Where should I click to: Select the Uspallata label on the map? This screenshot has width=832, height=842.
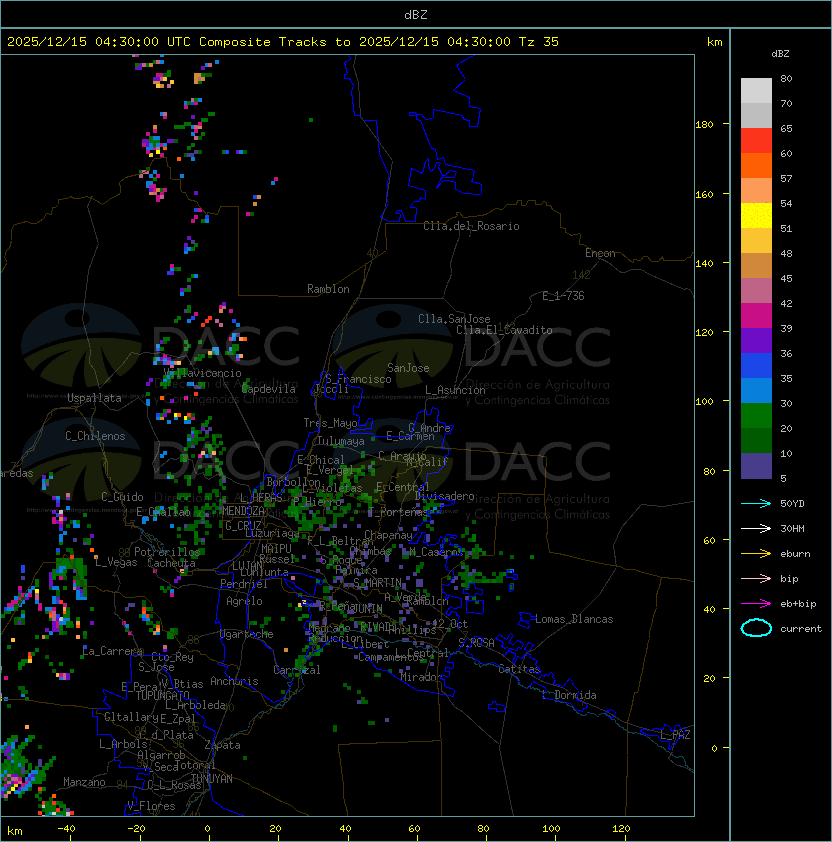(94, 398)
